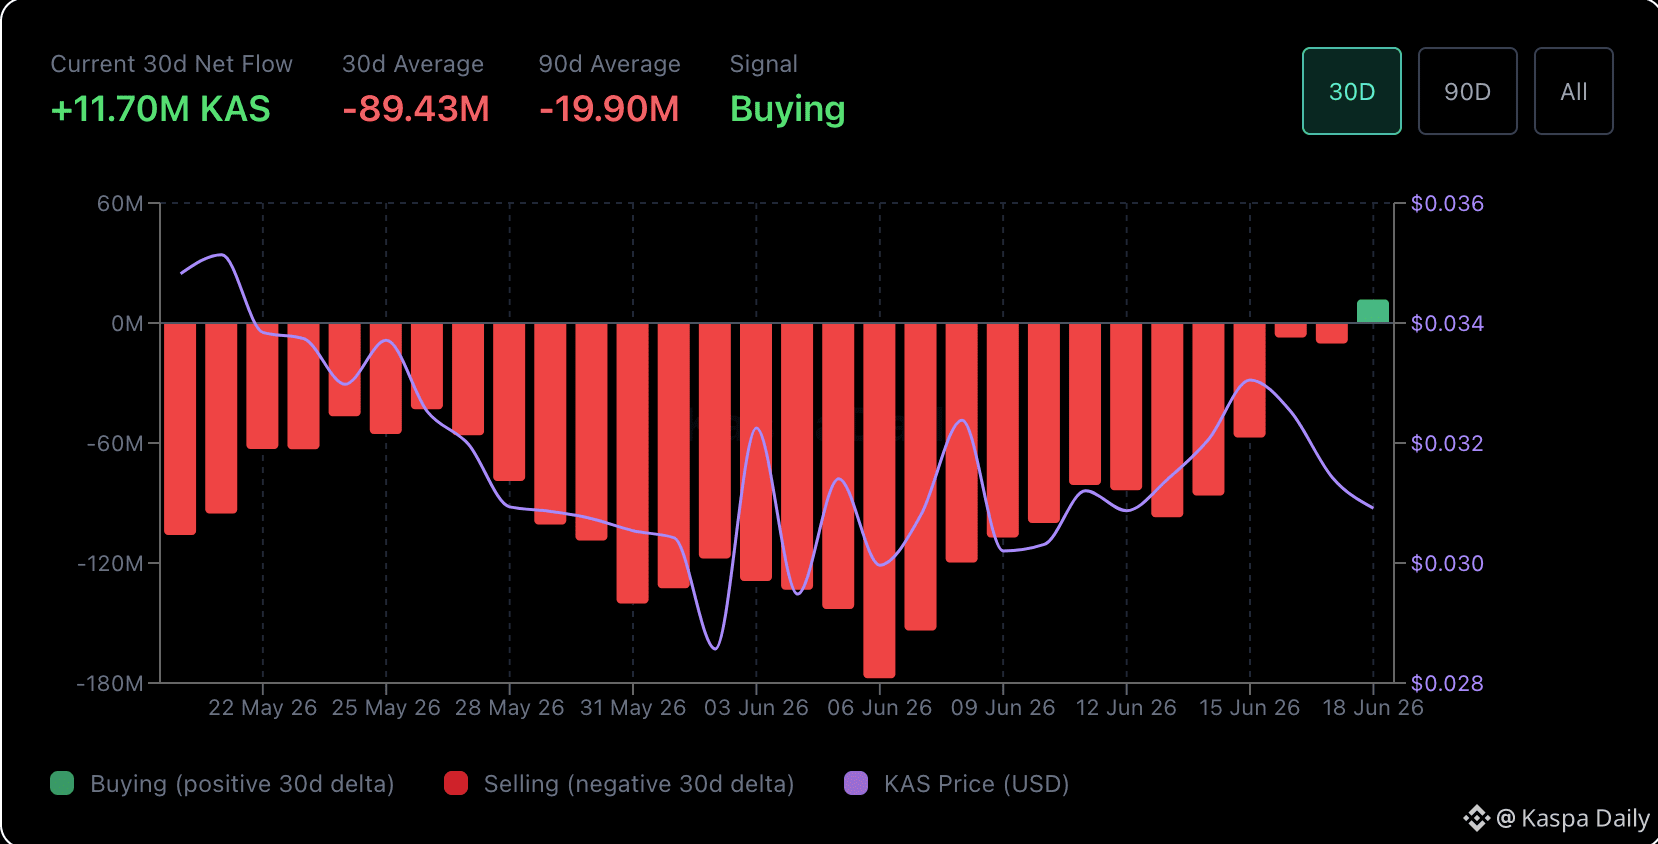This screenshot has width=1658, height=844.
Task: Click the Current 30d Net Flow label
Action: coord(172,64)
